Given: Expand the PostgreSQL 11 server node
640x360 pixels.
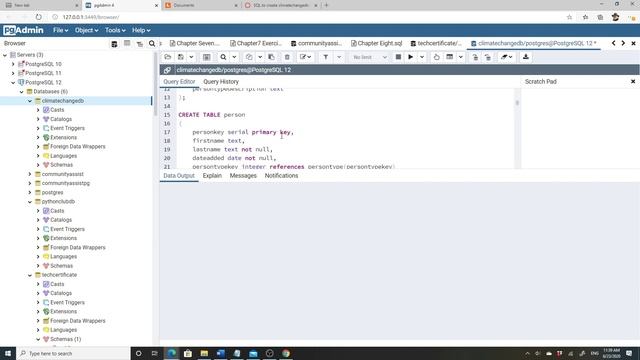Looking at the screenshot, I should pyautogui.click(x=13, y=73).
